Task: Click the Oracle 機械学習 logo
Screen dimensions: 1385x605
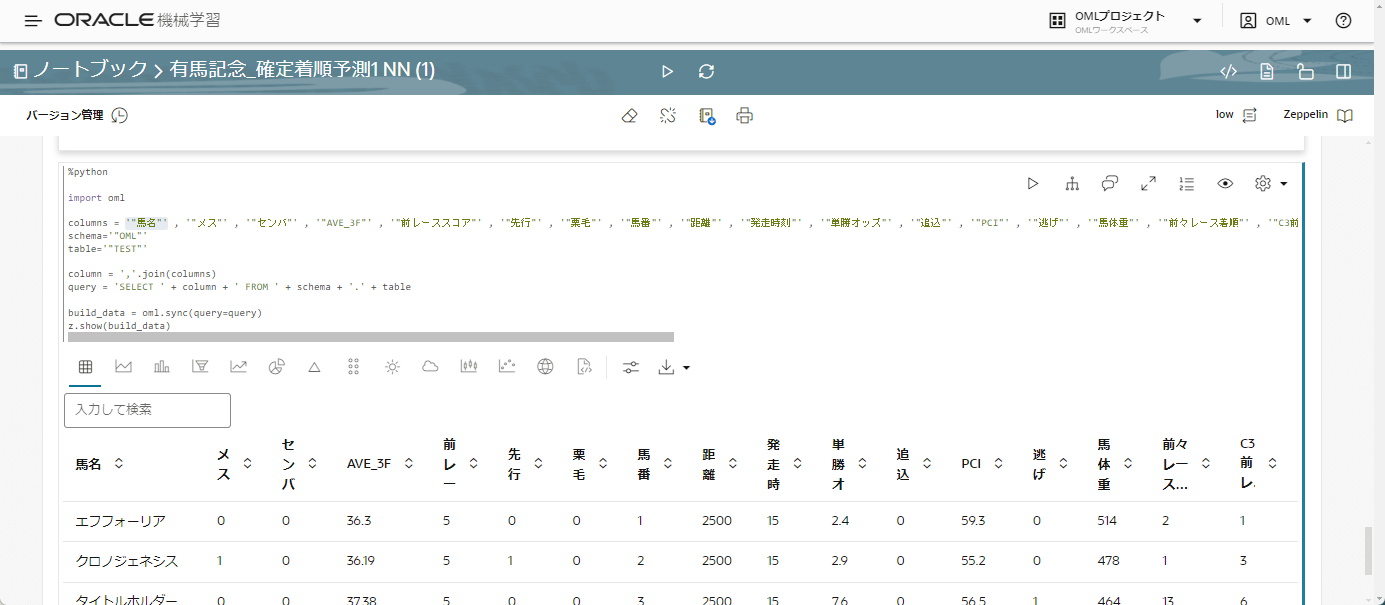Action: [138, 20]
